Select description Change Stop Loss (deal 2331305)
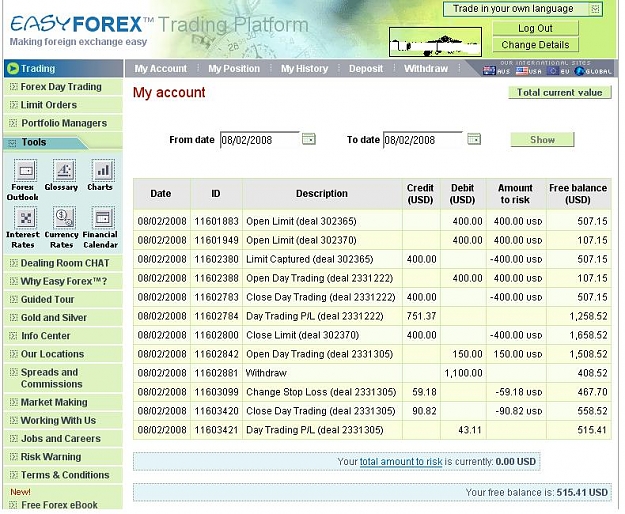 tap(321, 392)
